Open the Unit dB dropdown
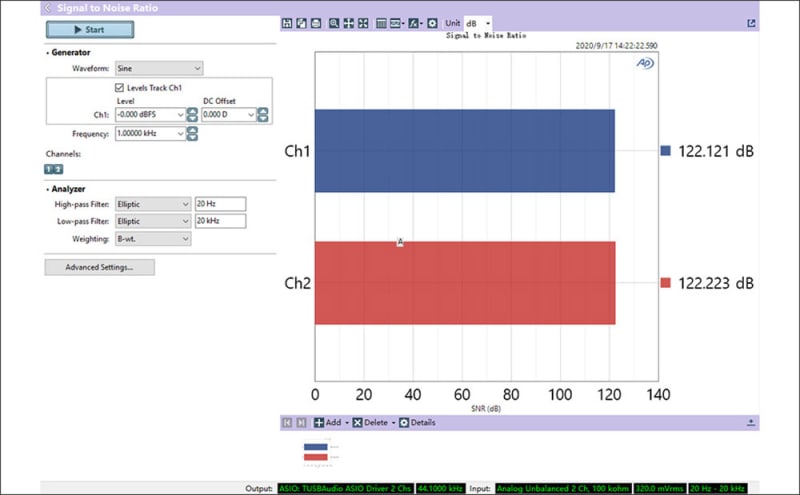 click(x=478, y=23)
